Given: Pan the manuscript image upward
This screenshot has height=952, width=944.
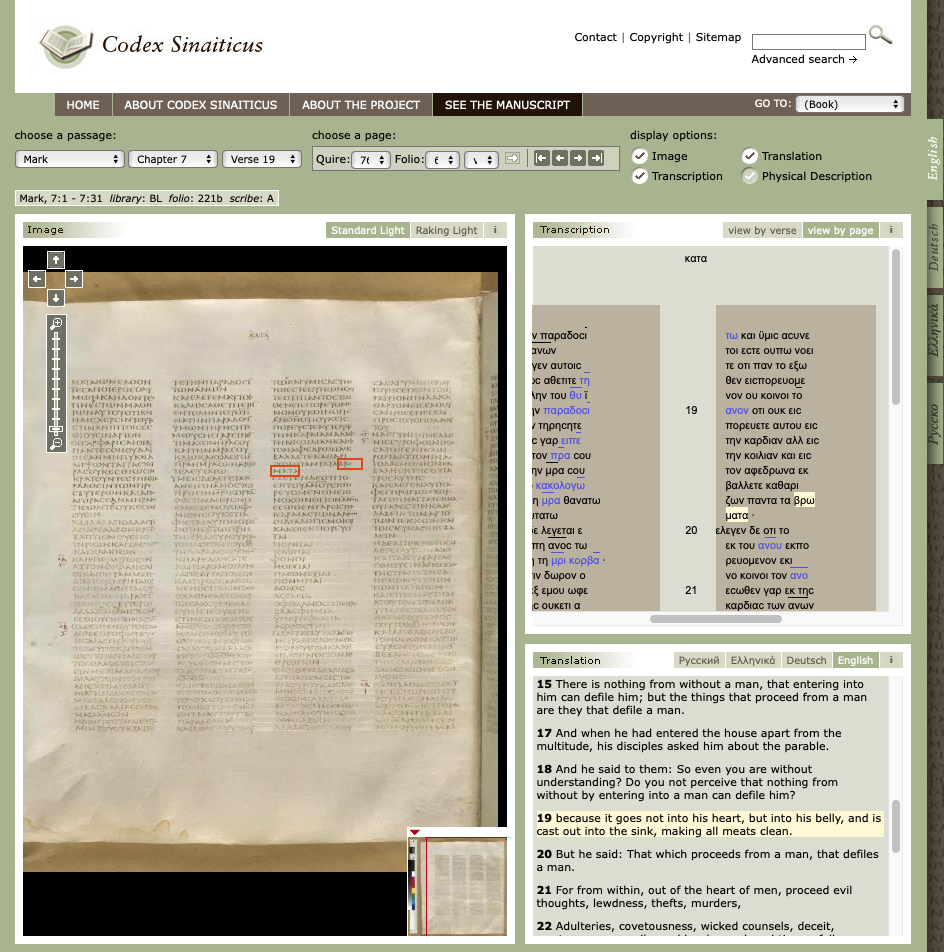Looking at the screenshot, I should (x=56, y=260).
